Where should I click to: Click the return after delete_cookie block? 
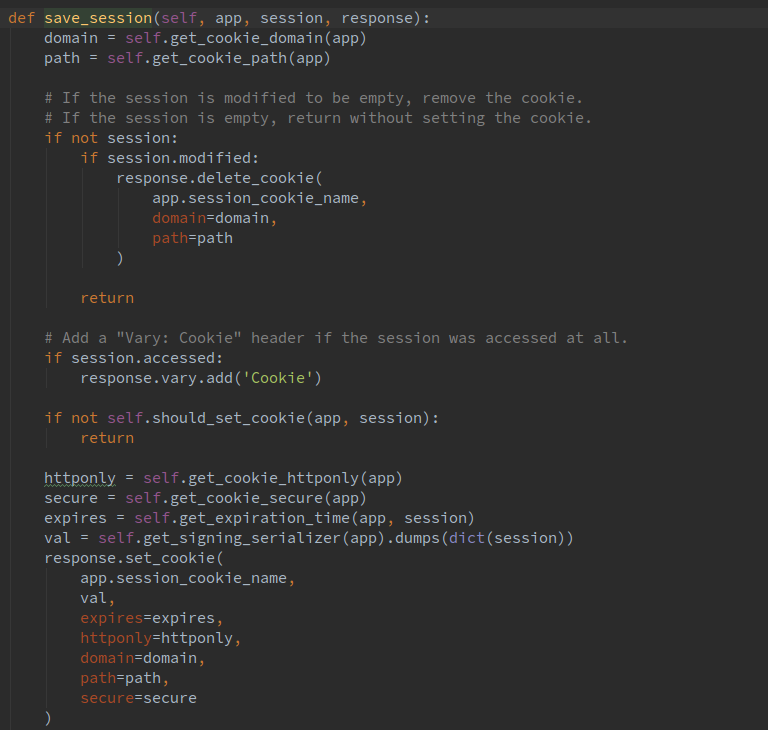[x=107, y=298]
